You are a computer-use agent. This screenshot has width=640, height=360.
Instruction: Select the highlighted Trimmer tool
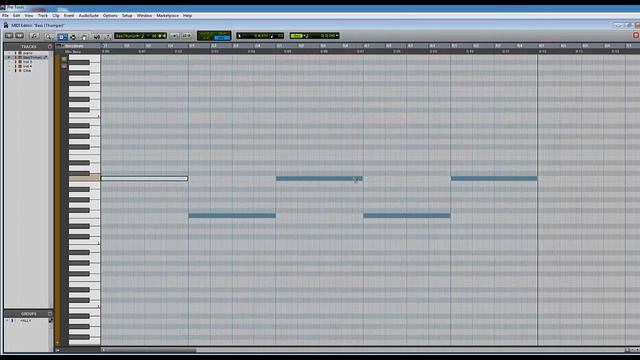click(62, 37)
